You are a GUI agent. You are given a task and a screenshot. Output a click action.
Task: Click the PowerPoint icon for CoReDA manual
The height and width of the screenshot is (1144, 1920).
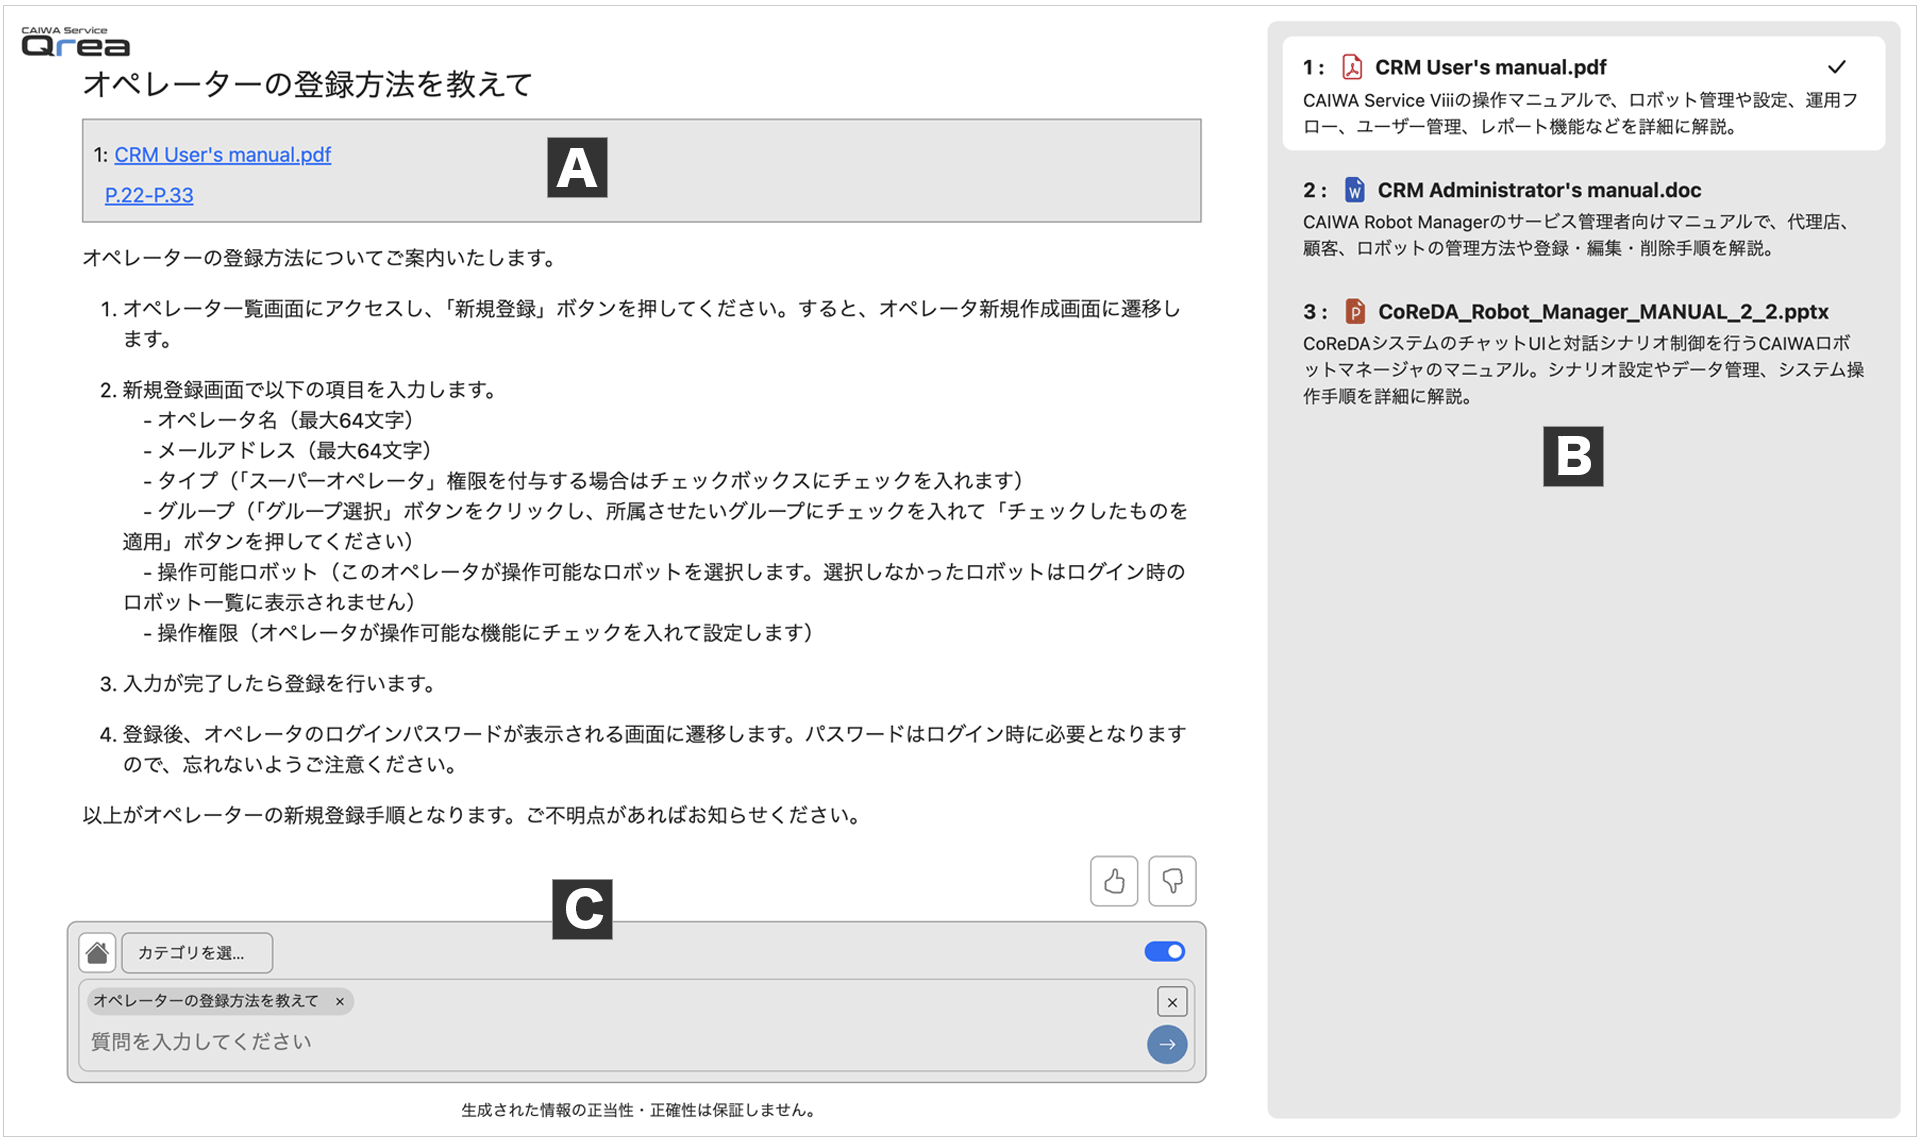[x=1354, y=312]
